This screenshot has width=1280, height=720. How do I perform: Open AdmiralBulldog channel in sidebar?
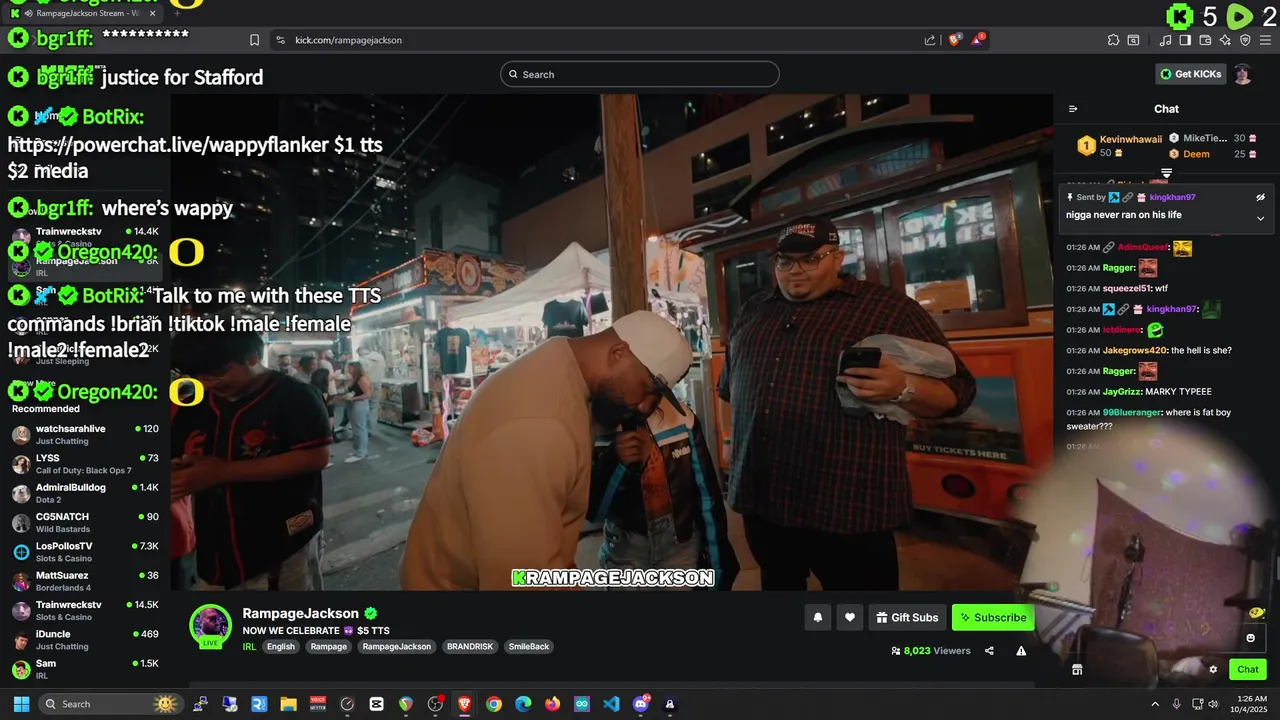click(x=85, y=493)
